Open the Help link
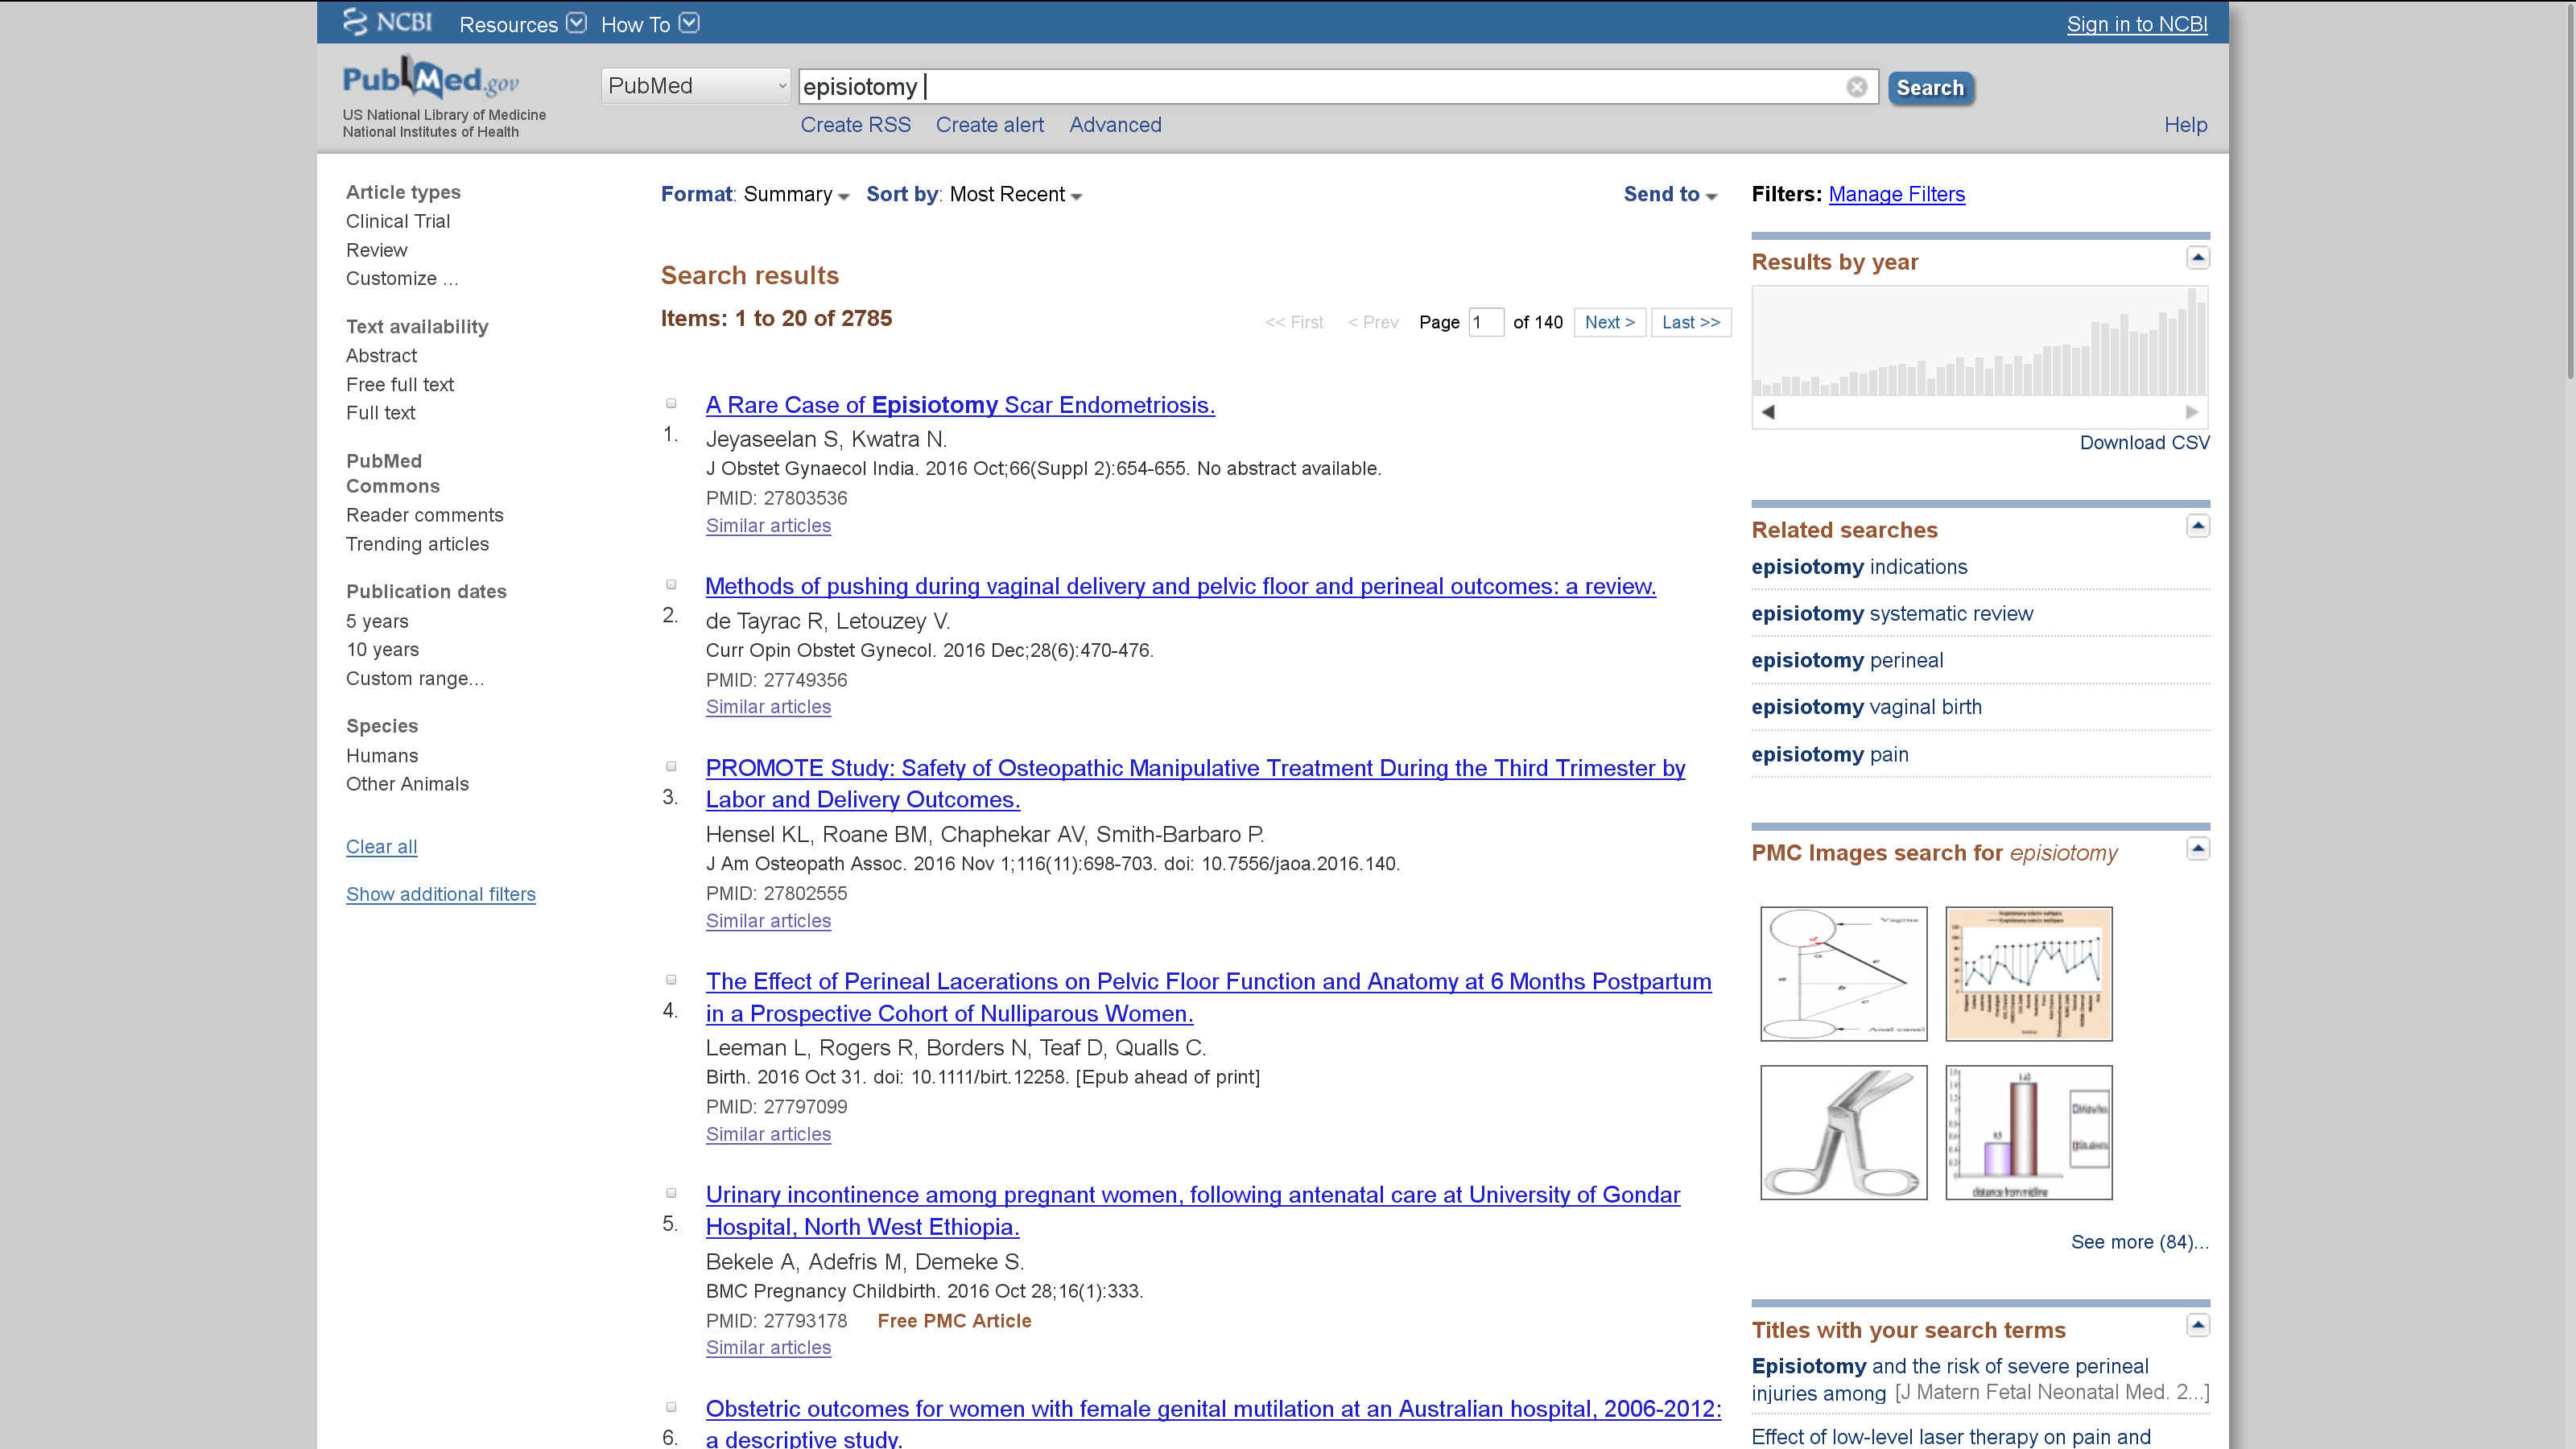Image resolution: width=2576 pixels, height=1449 pixels. point(2185,125)
